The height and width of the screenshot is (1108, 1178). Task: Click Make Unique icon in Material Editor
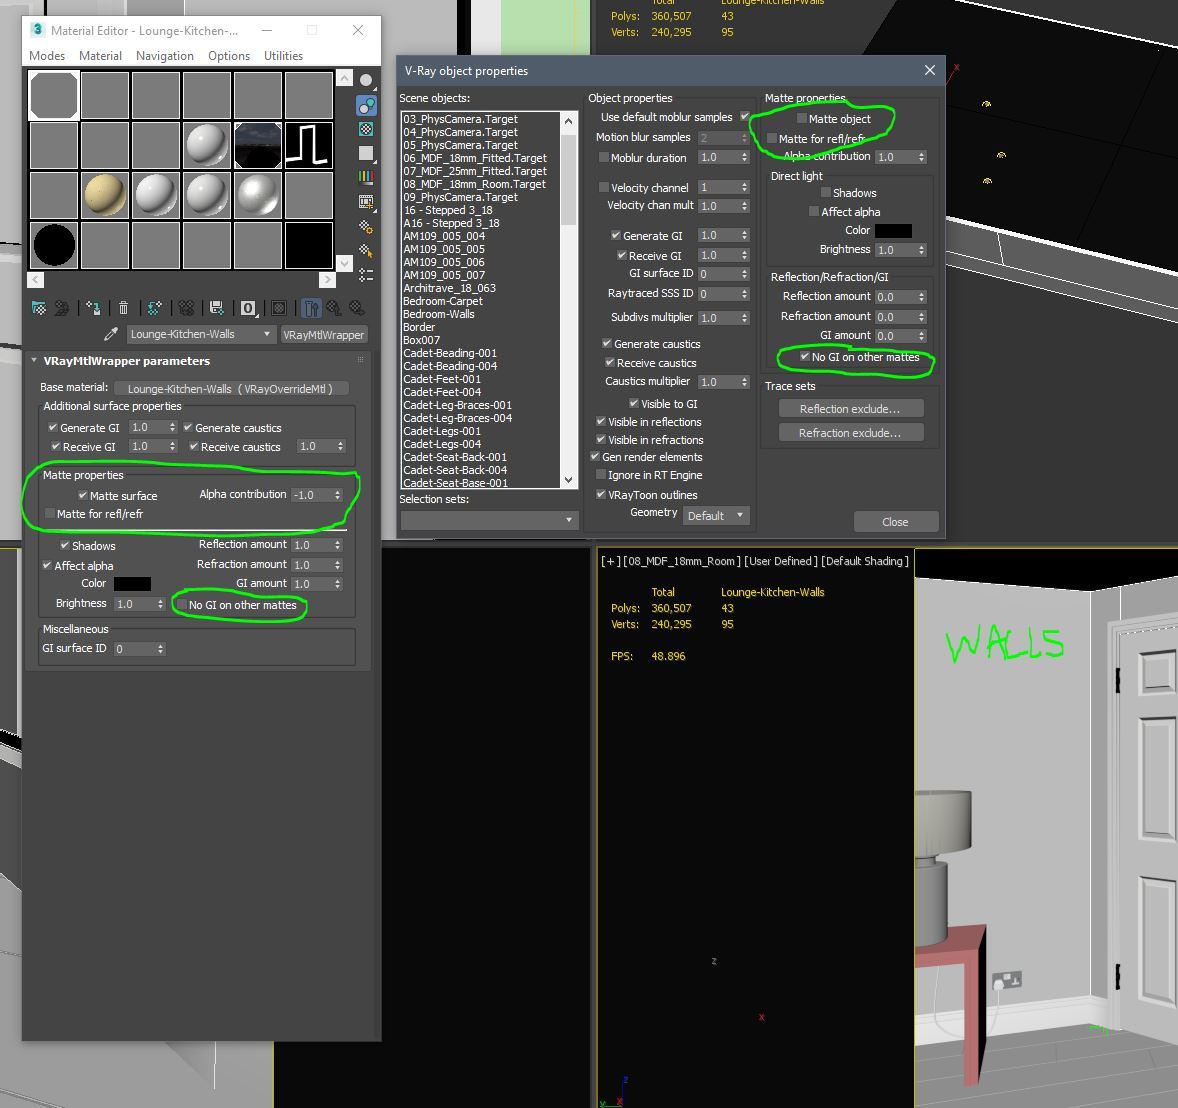(186, 308)
